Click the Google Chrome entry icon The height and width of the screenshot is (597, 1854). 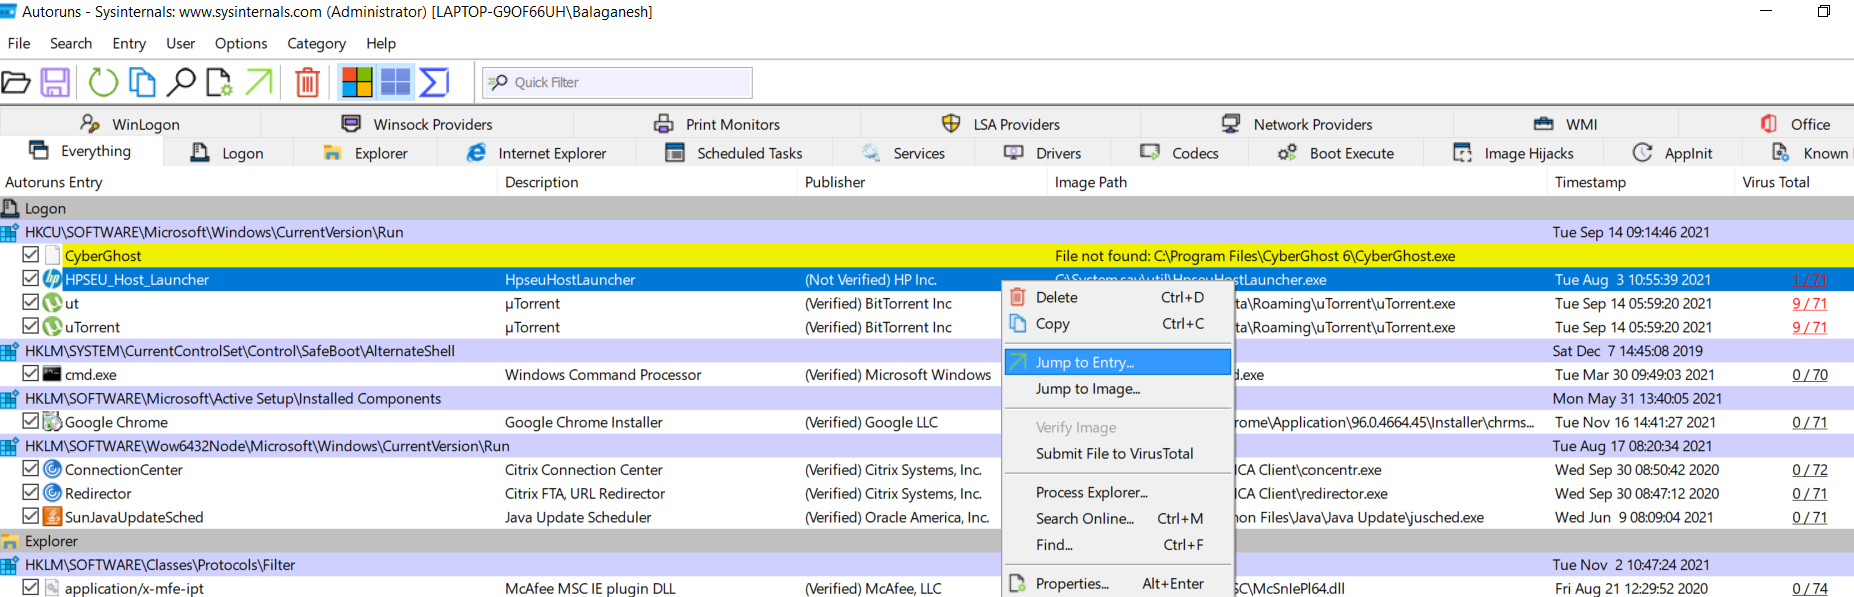coord(53,422)
